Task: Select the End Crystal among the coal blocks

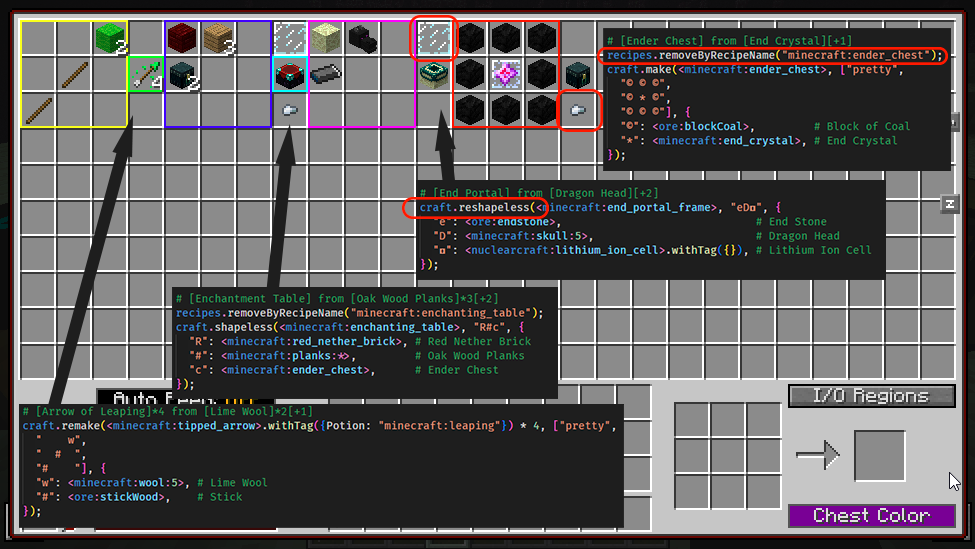Action: [506, 75]
